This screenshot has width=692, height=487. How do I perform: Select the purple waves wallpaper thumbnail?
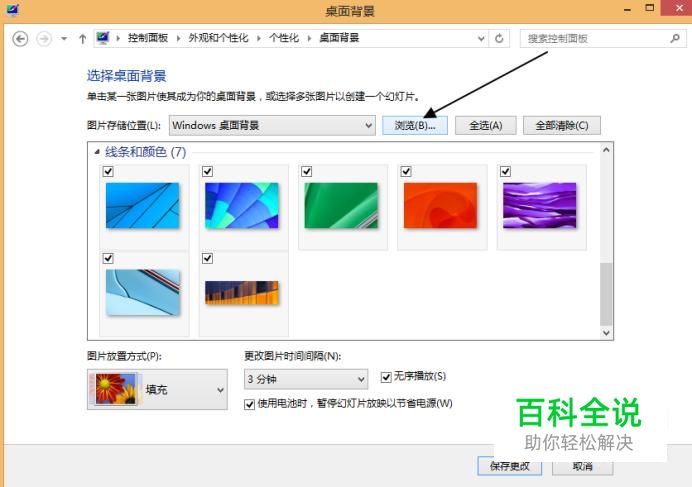(x=540, y=205)
